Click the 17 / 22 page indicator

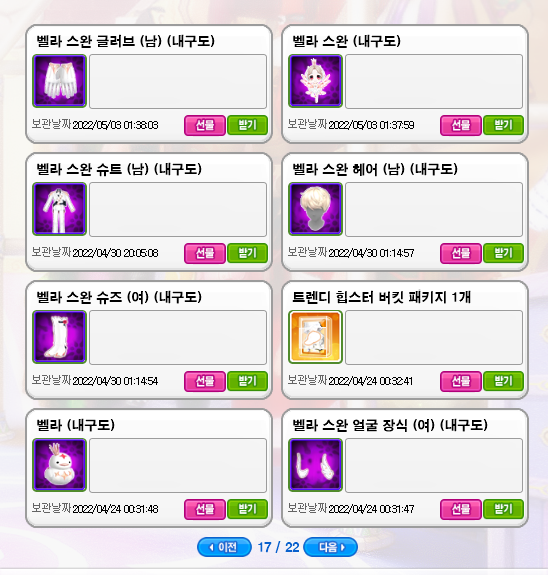coord(278,547)
